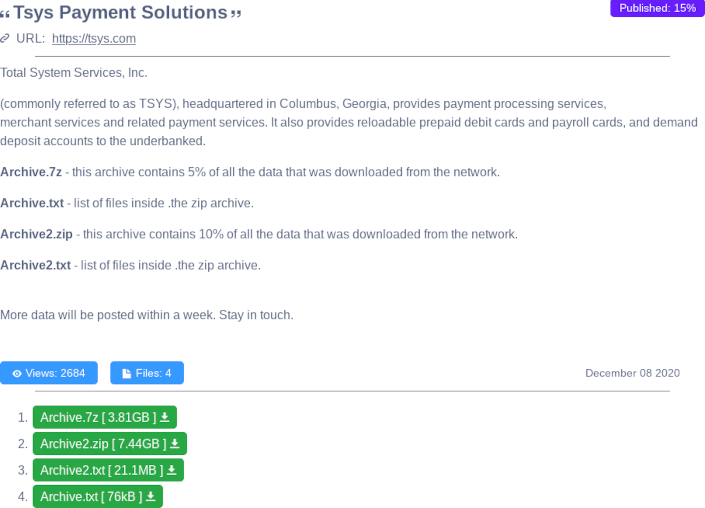Click the chain link icon beside URL
Screen dimensions: 705x508
(5, 39)
